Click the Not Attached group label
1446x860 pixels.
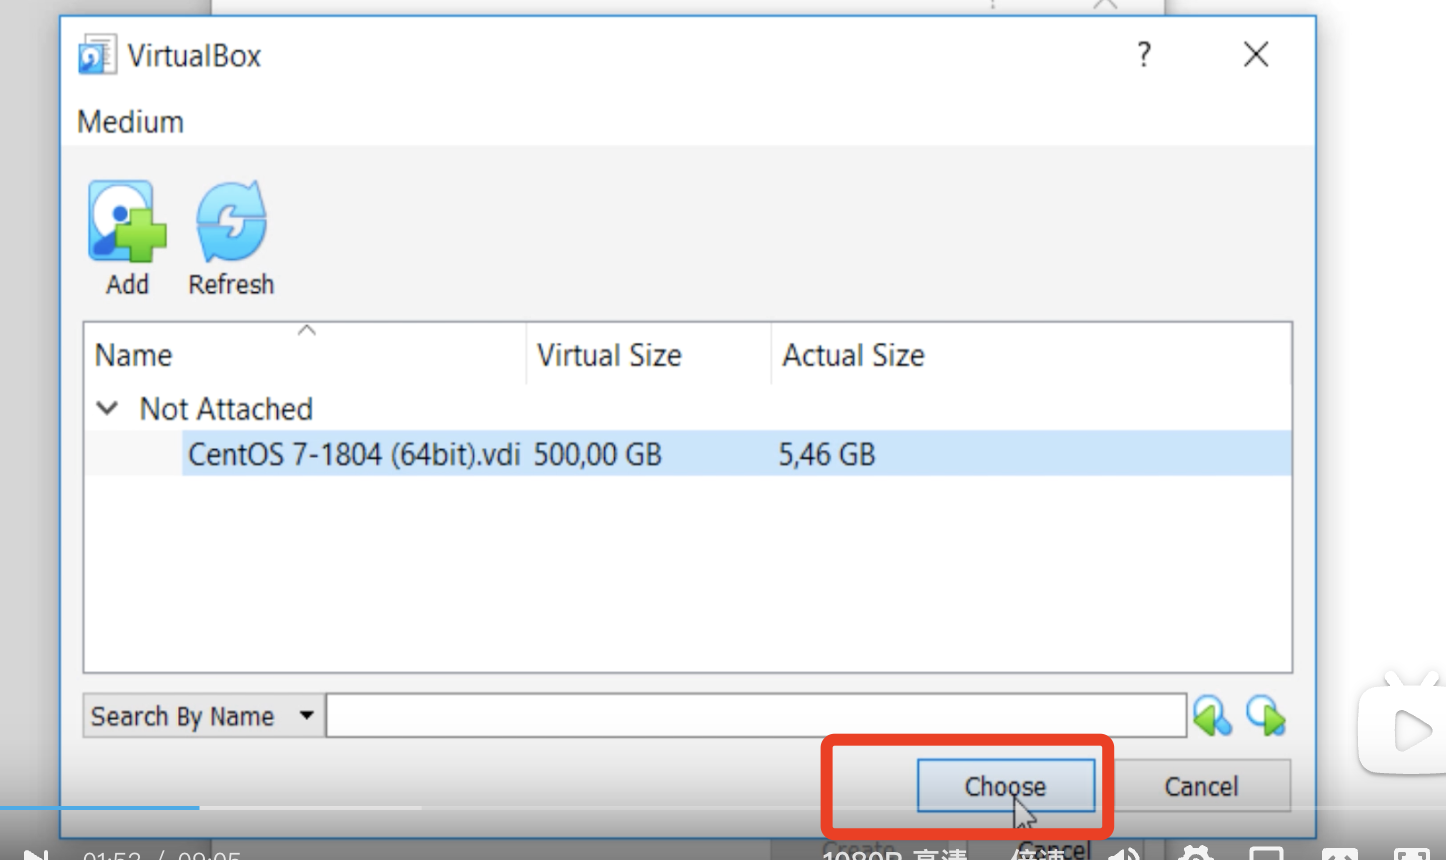226,408
